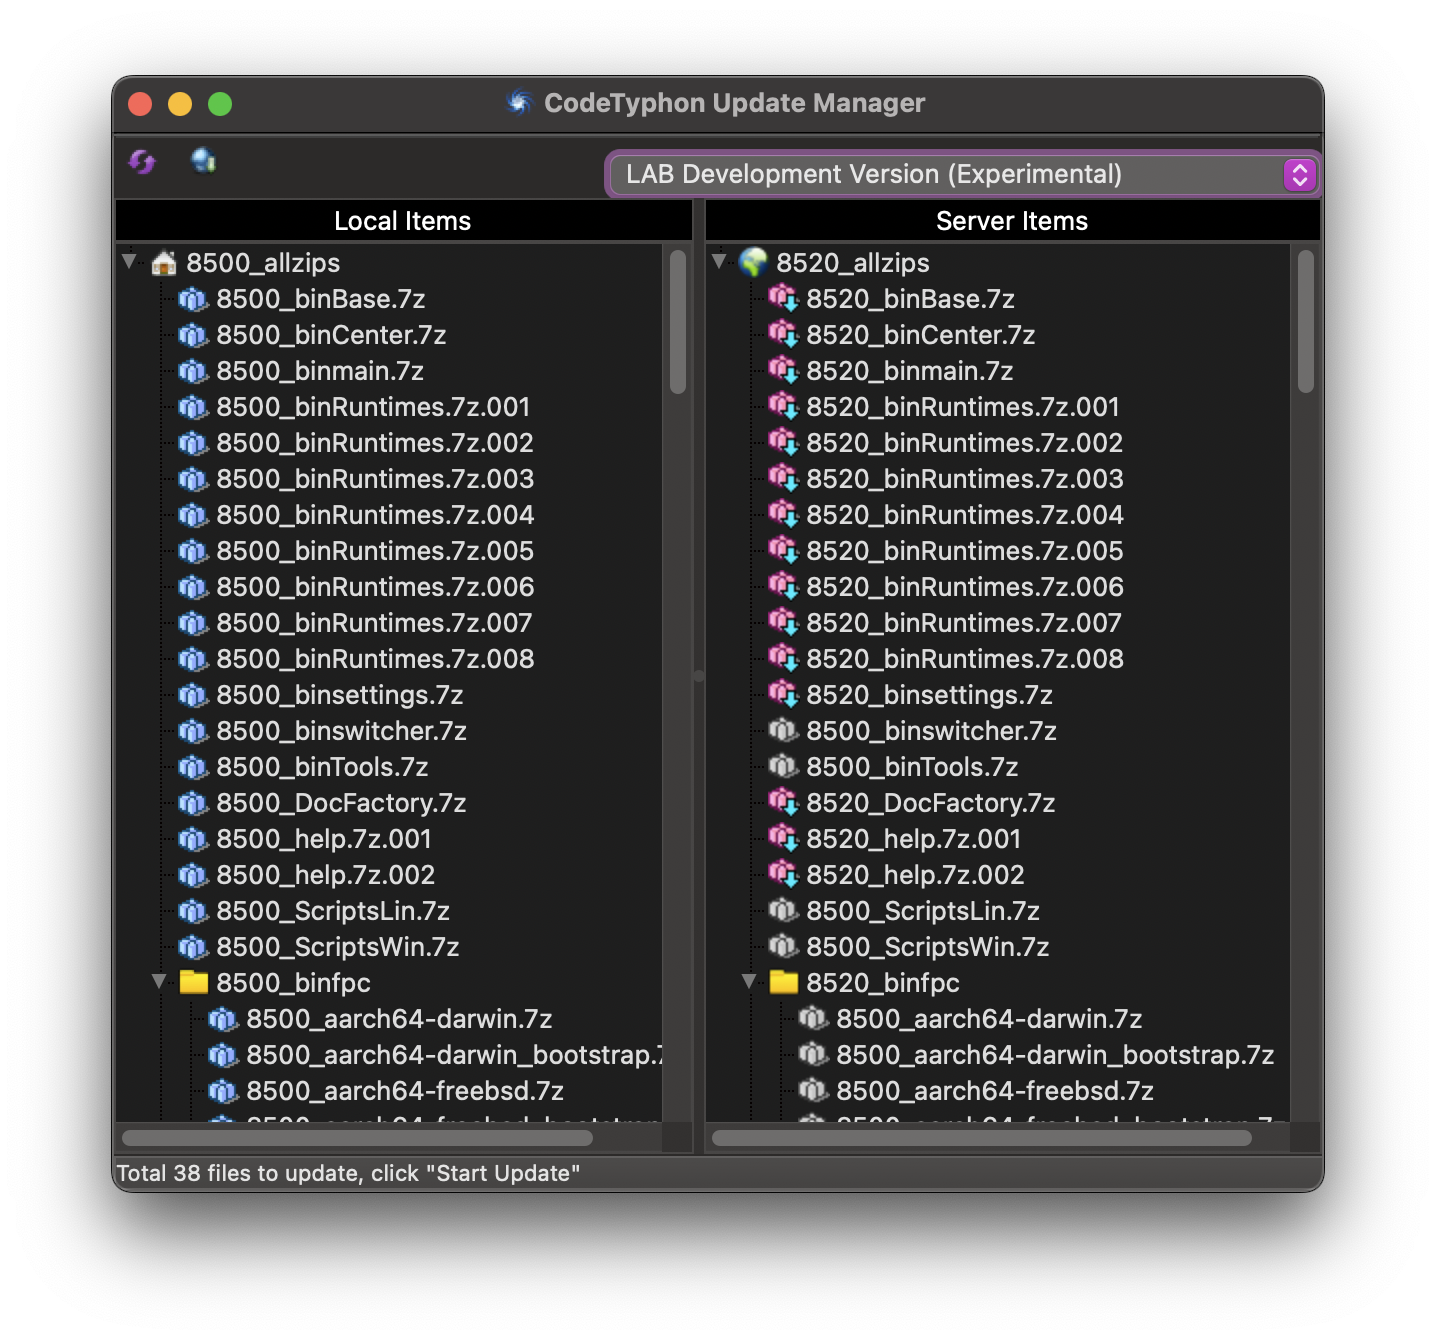Click the globe icon beside 8520_allzips

click(753, 262)
